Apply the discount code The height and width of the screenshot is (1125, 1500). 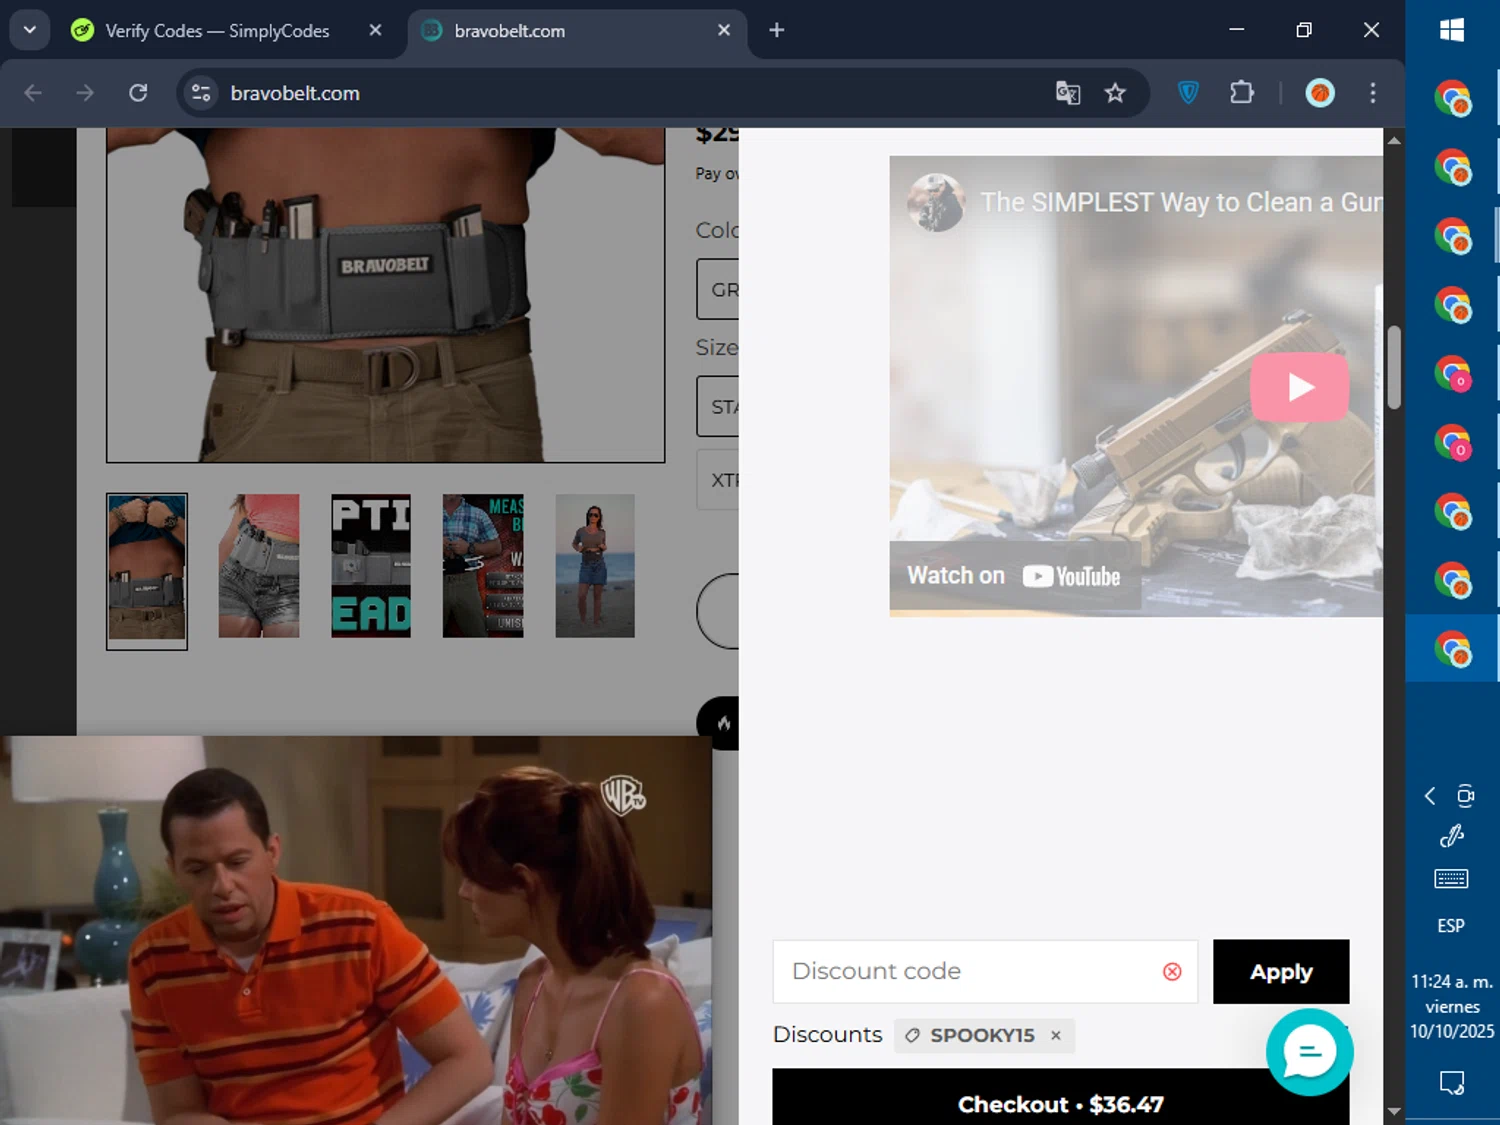(x=1281, y=972)
